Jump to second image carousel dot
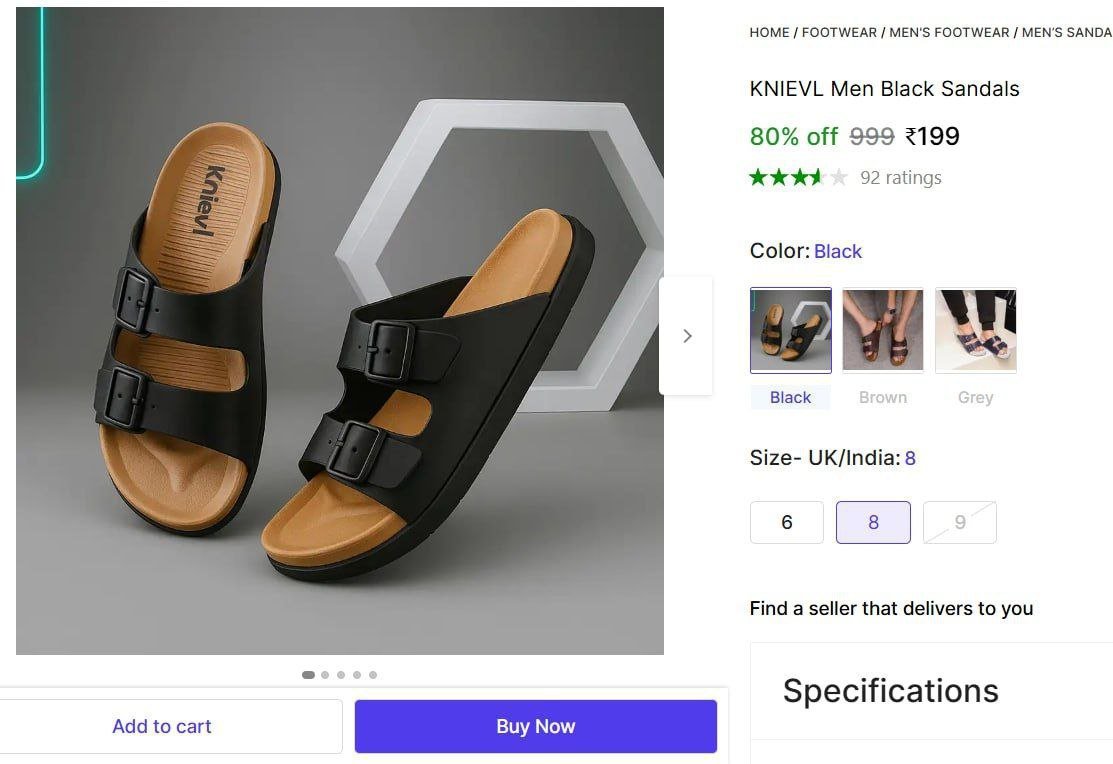This screenshot has height=764, width=1113. coord(325,675)
